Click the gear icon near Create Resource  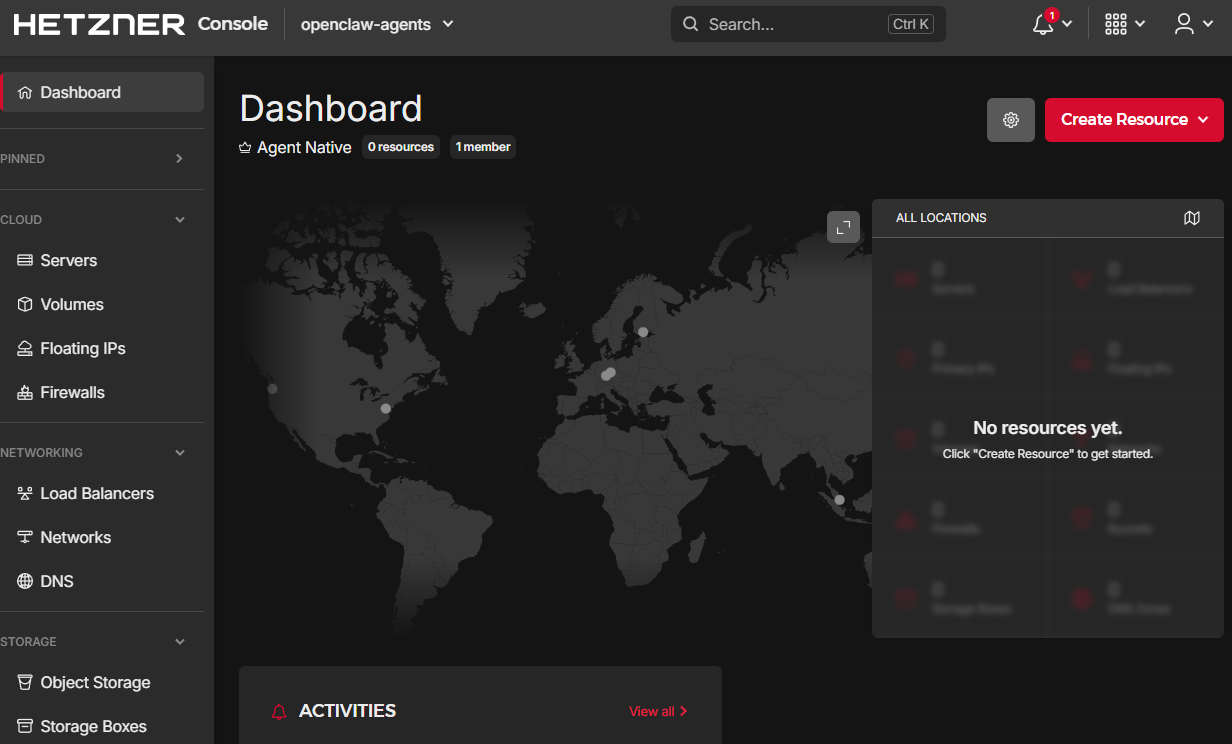coord(1010,120)
